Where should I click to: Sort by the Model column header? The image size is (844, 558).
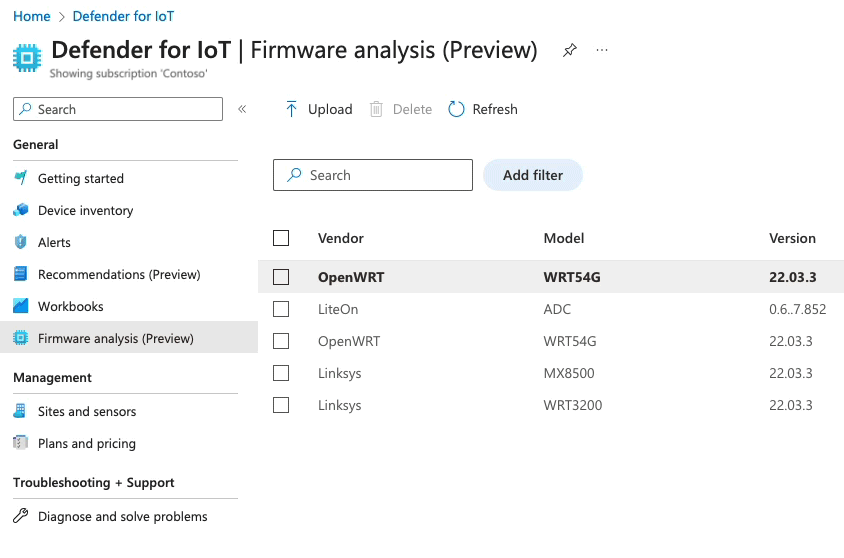[x=564, y=238]
